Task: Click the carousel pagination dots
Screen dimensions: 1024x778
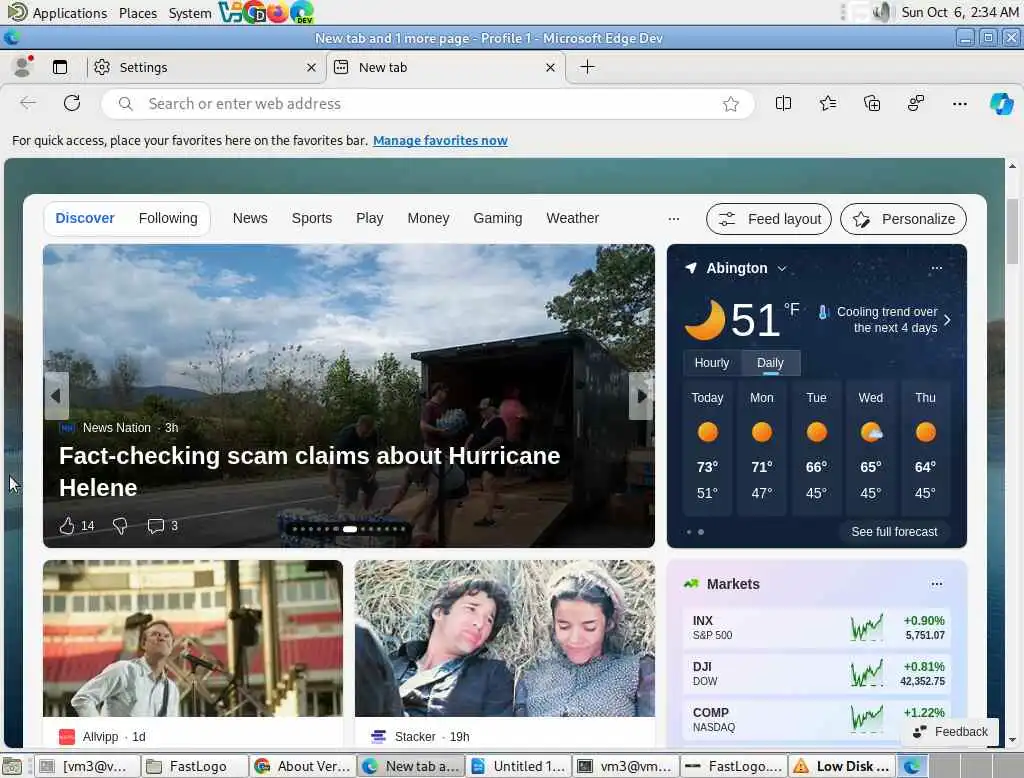Action: 349,529
